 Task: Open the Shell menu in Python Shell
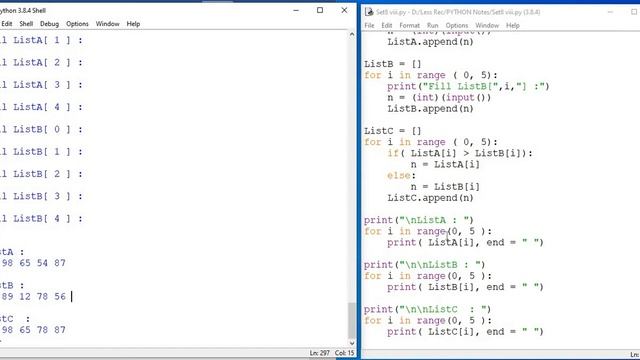pos(26,24)
